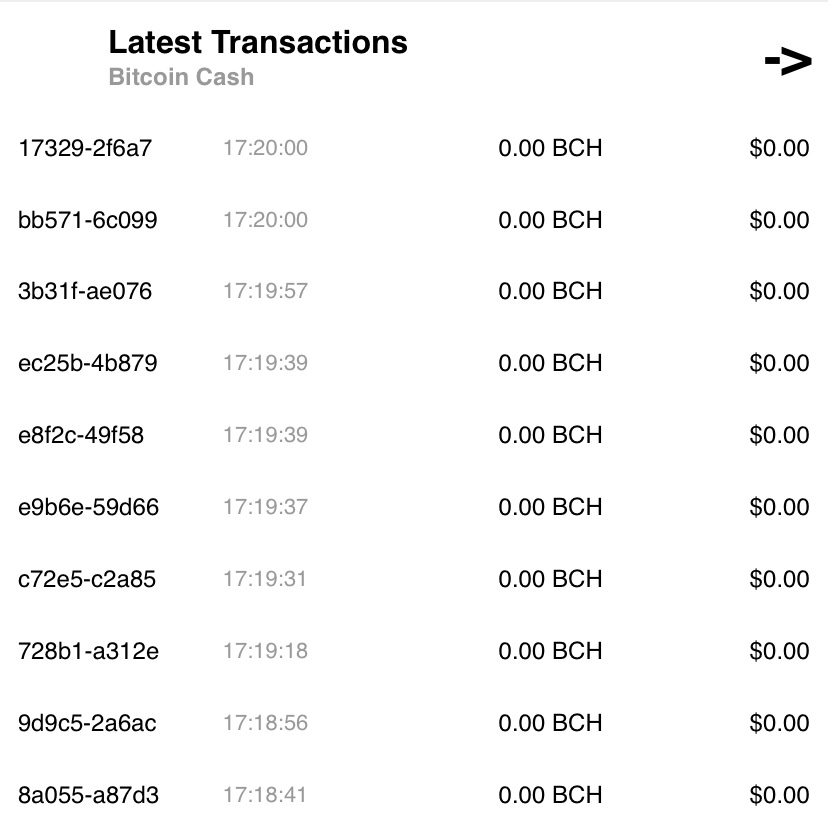Open transaction e8f2c-49f58
Screen dimensions: 828x825
click(x=81, y=435)
